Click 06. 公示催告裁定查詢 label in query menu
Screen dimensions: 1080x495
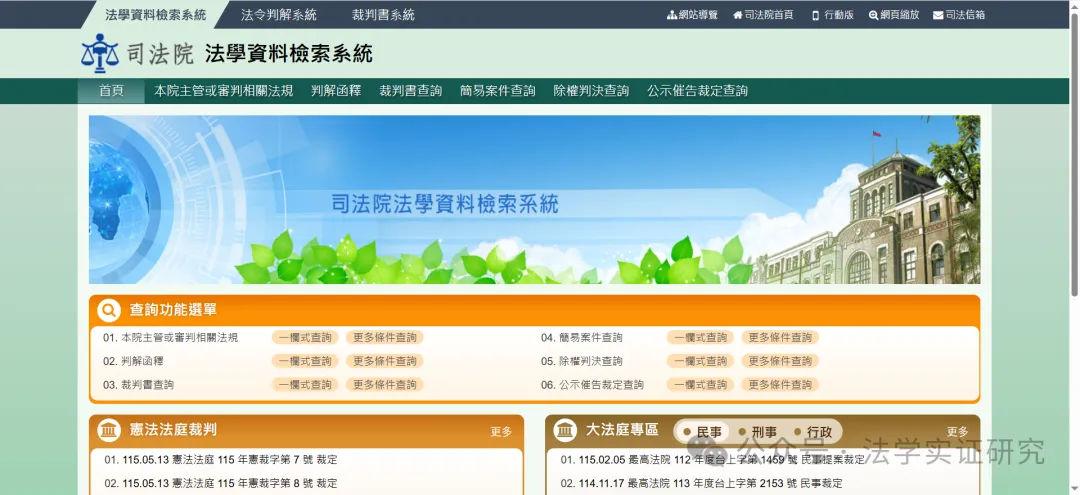click(x=592, y=385)
